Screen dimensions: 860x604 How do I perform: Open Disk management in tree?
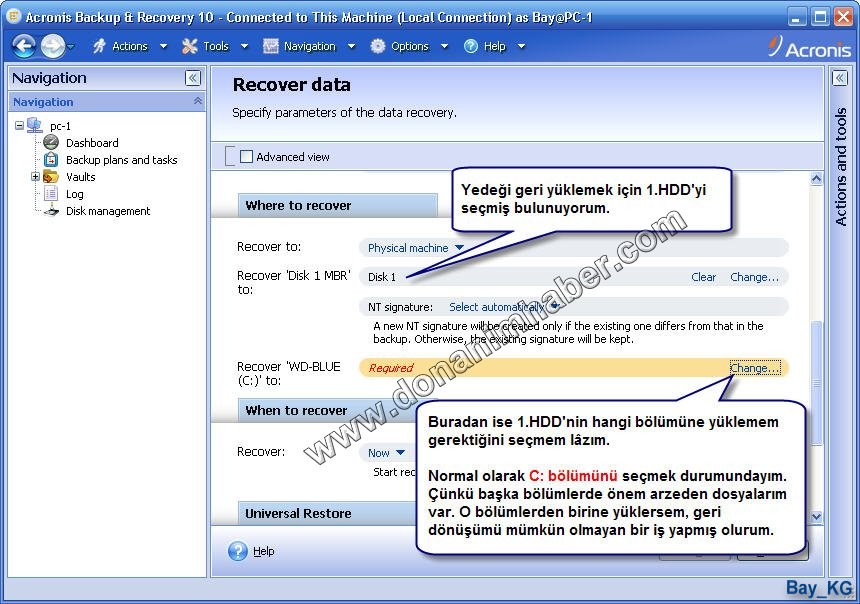[x=108, y=211]
